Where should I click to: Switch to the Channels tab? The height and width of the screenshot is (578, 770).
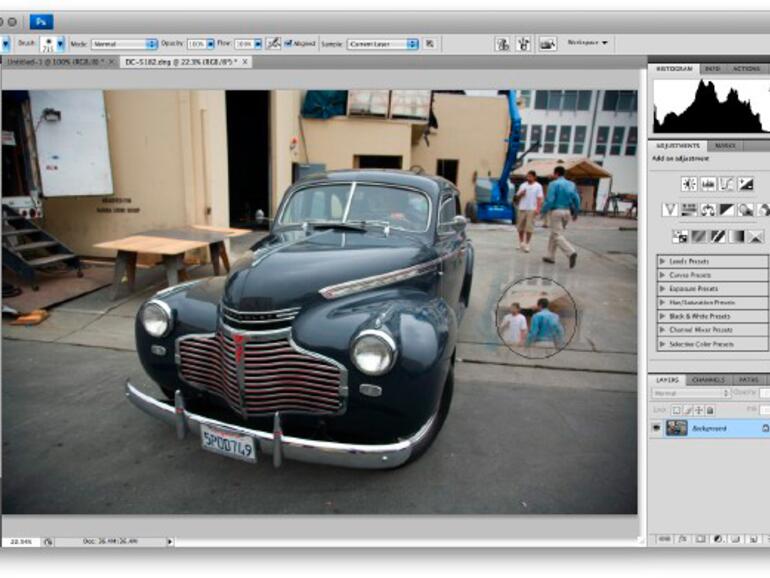click(x=709, y=380)
